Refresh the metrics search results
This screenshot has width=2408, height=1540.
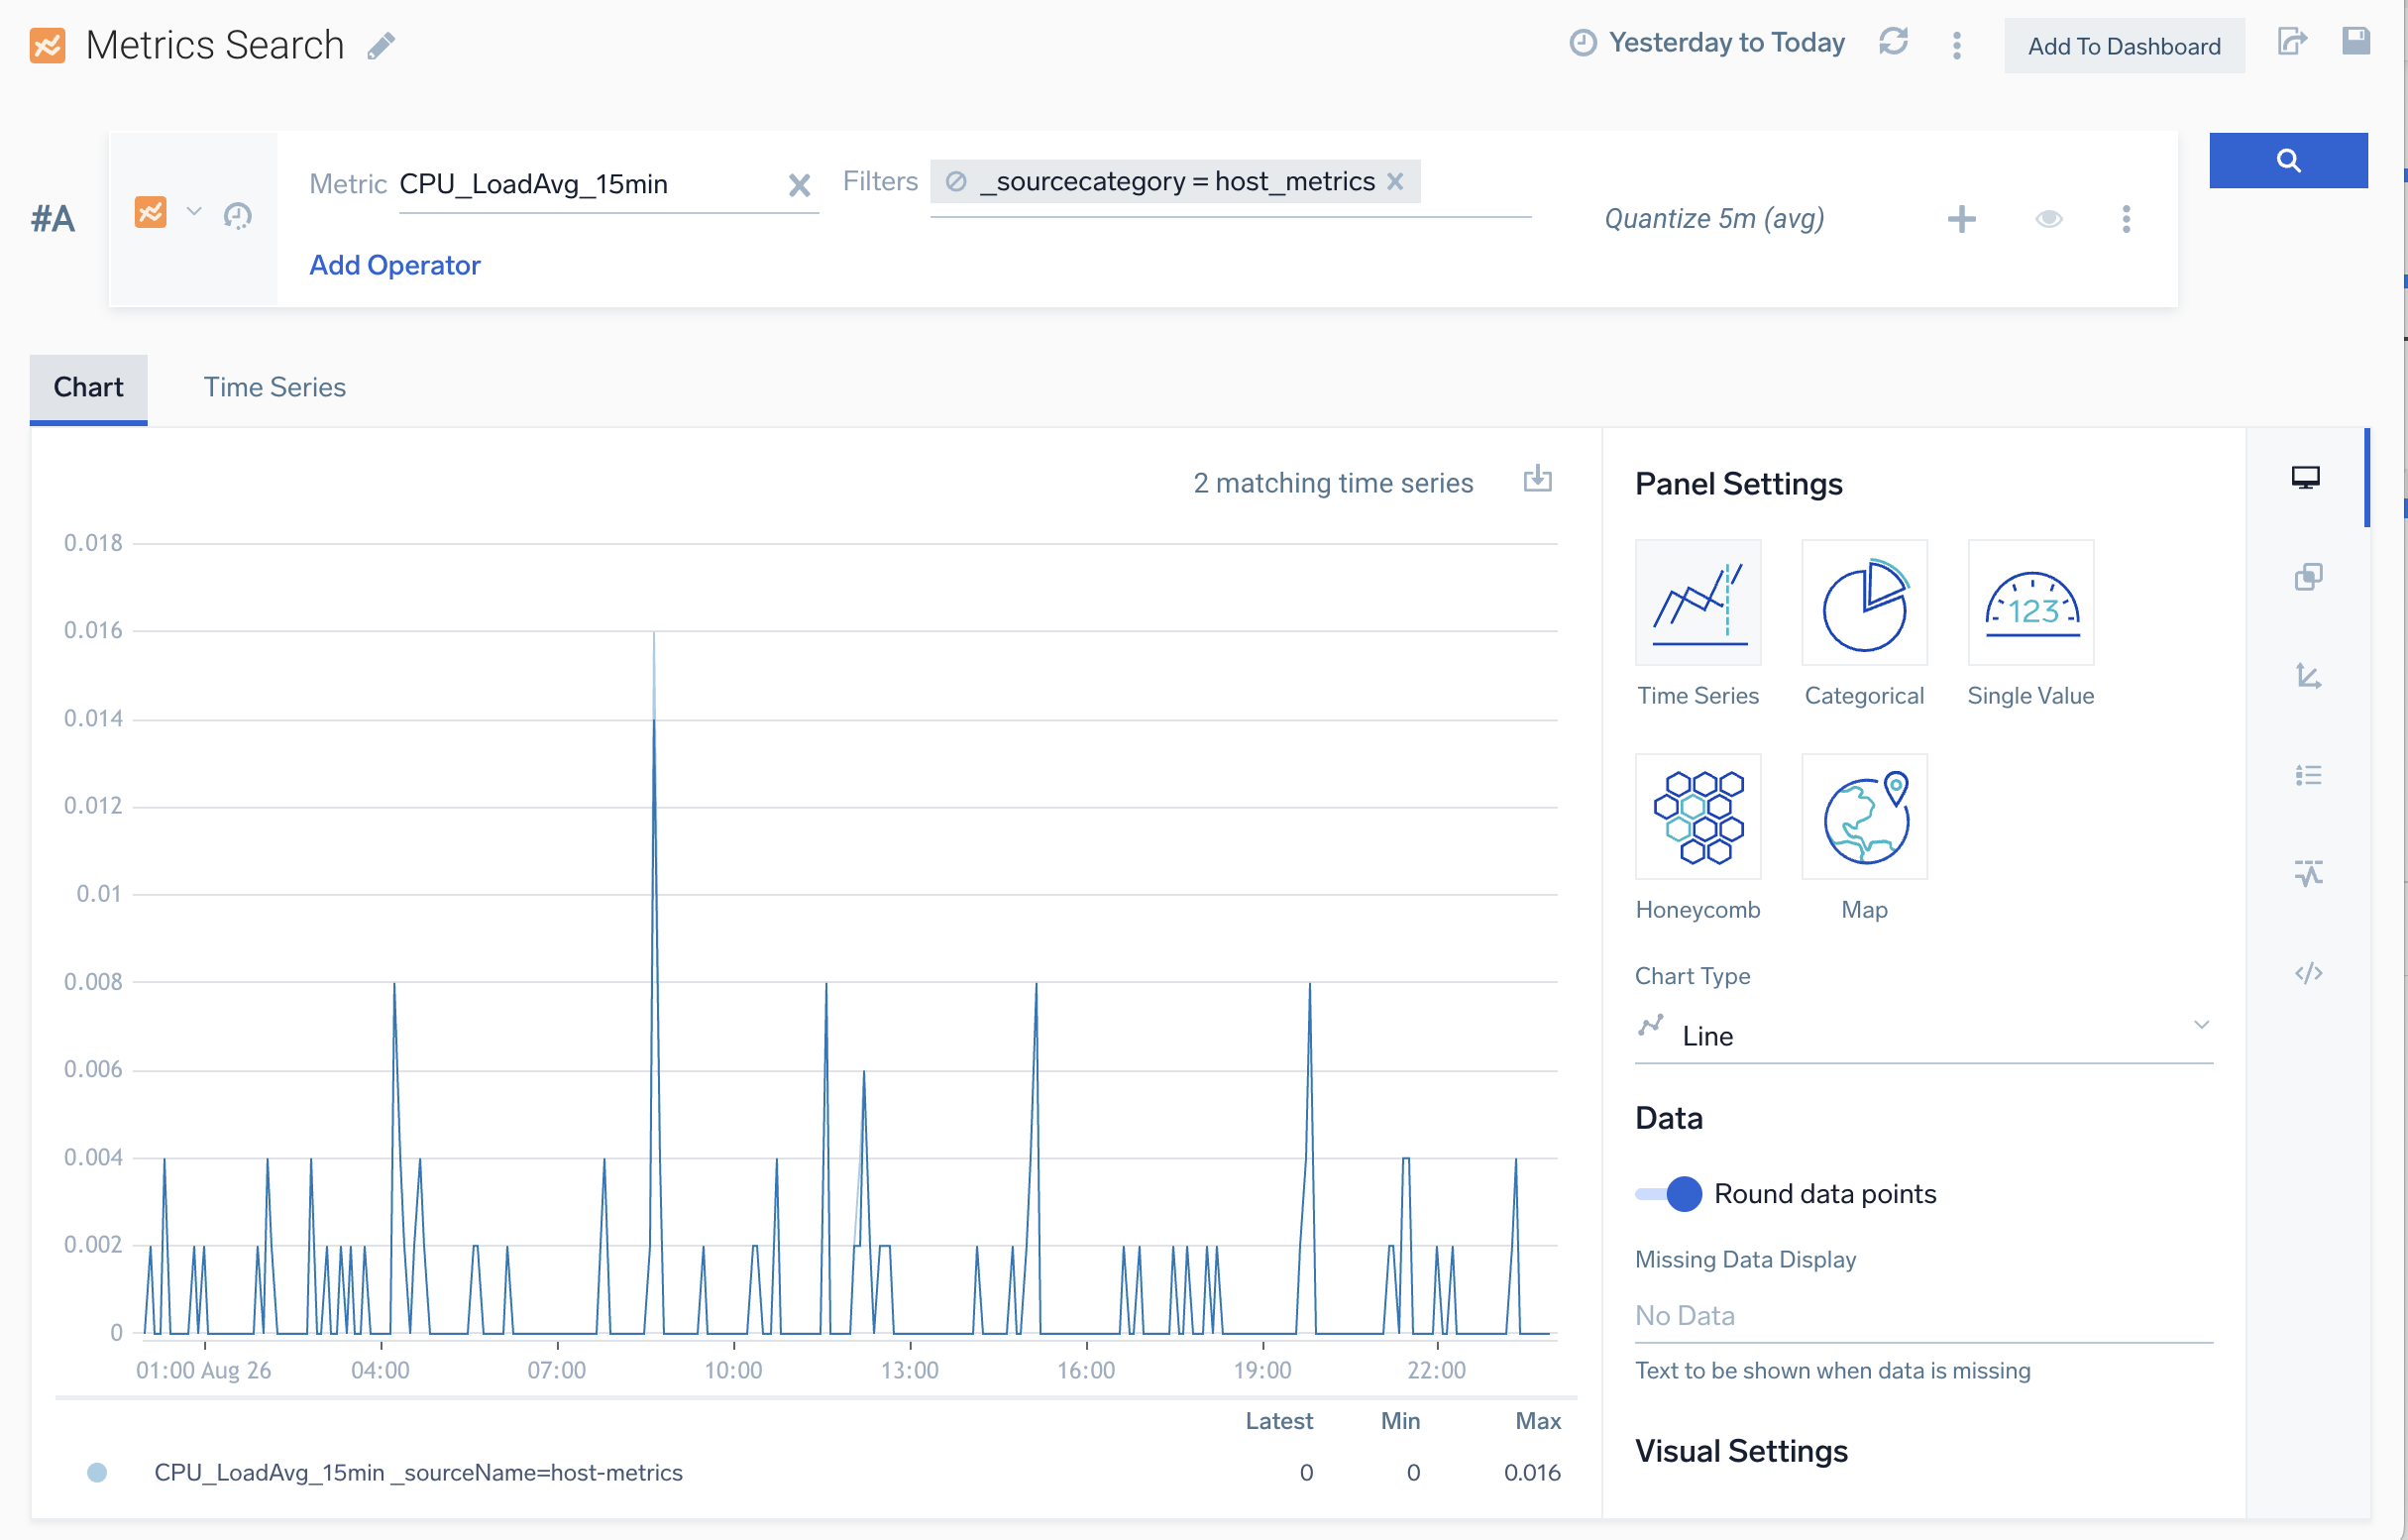coord(1895,43)
